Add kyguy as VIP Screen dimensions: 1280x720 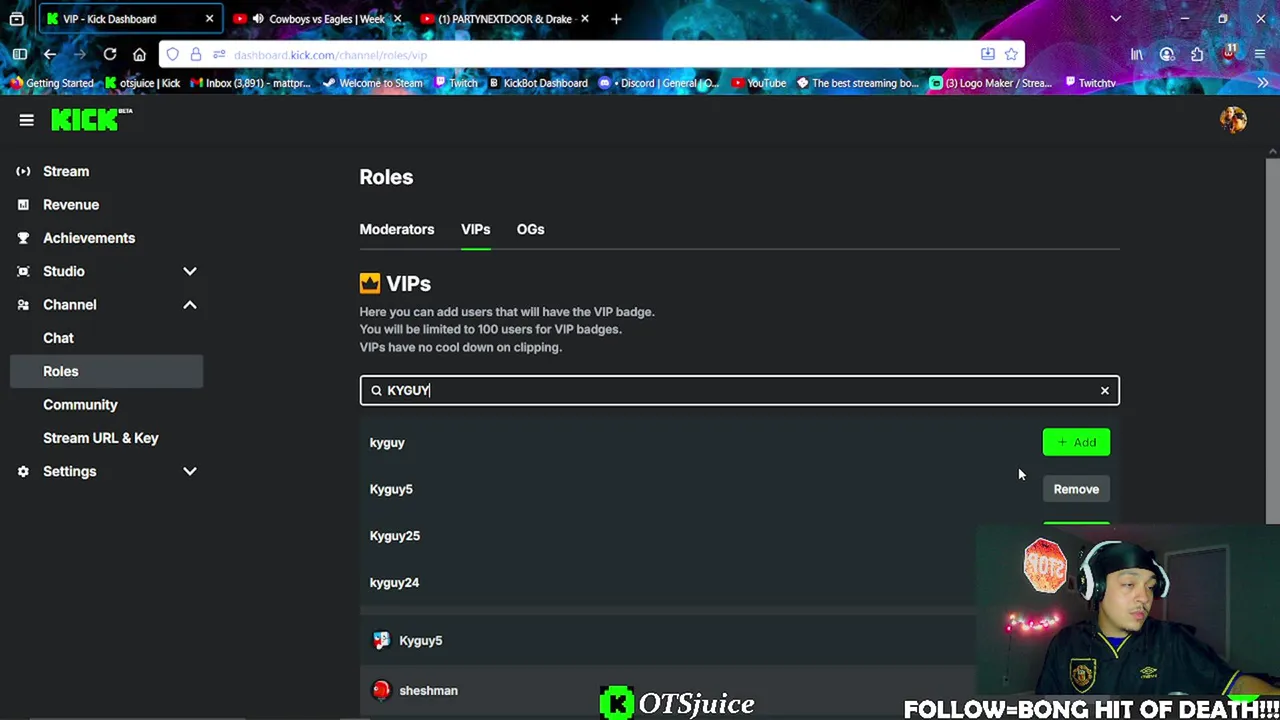click(1076, 442)
